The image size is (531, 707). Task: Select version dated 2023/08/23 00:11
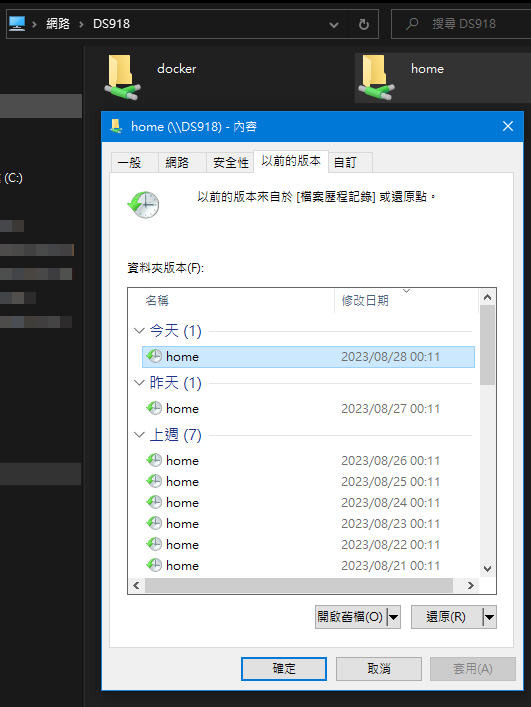[x=308, y=523]
